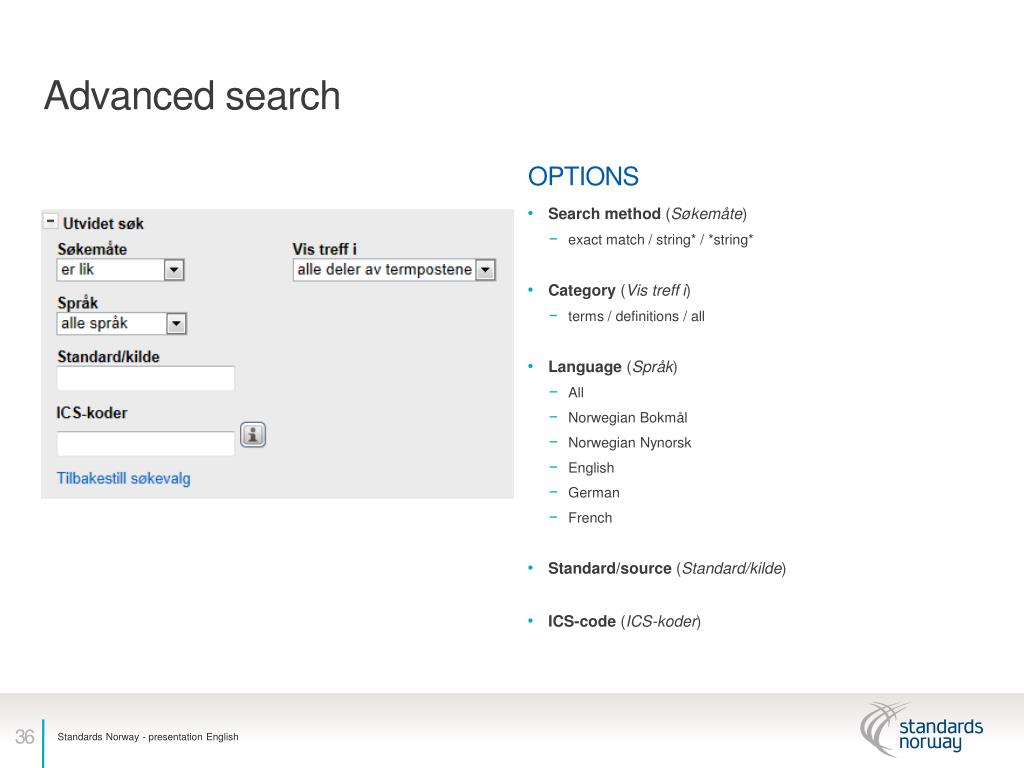Open the Språk dropdown arrow
The width and height of the screenshot is (1024, 768).
176,323
